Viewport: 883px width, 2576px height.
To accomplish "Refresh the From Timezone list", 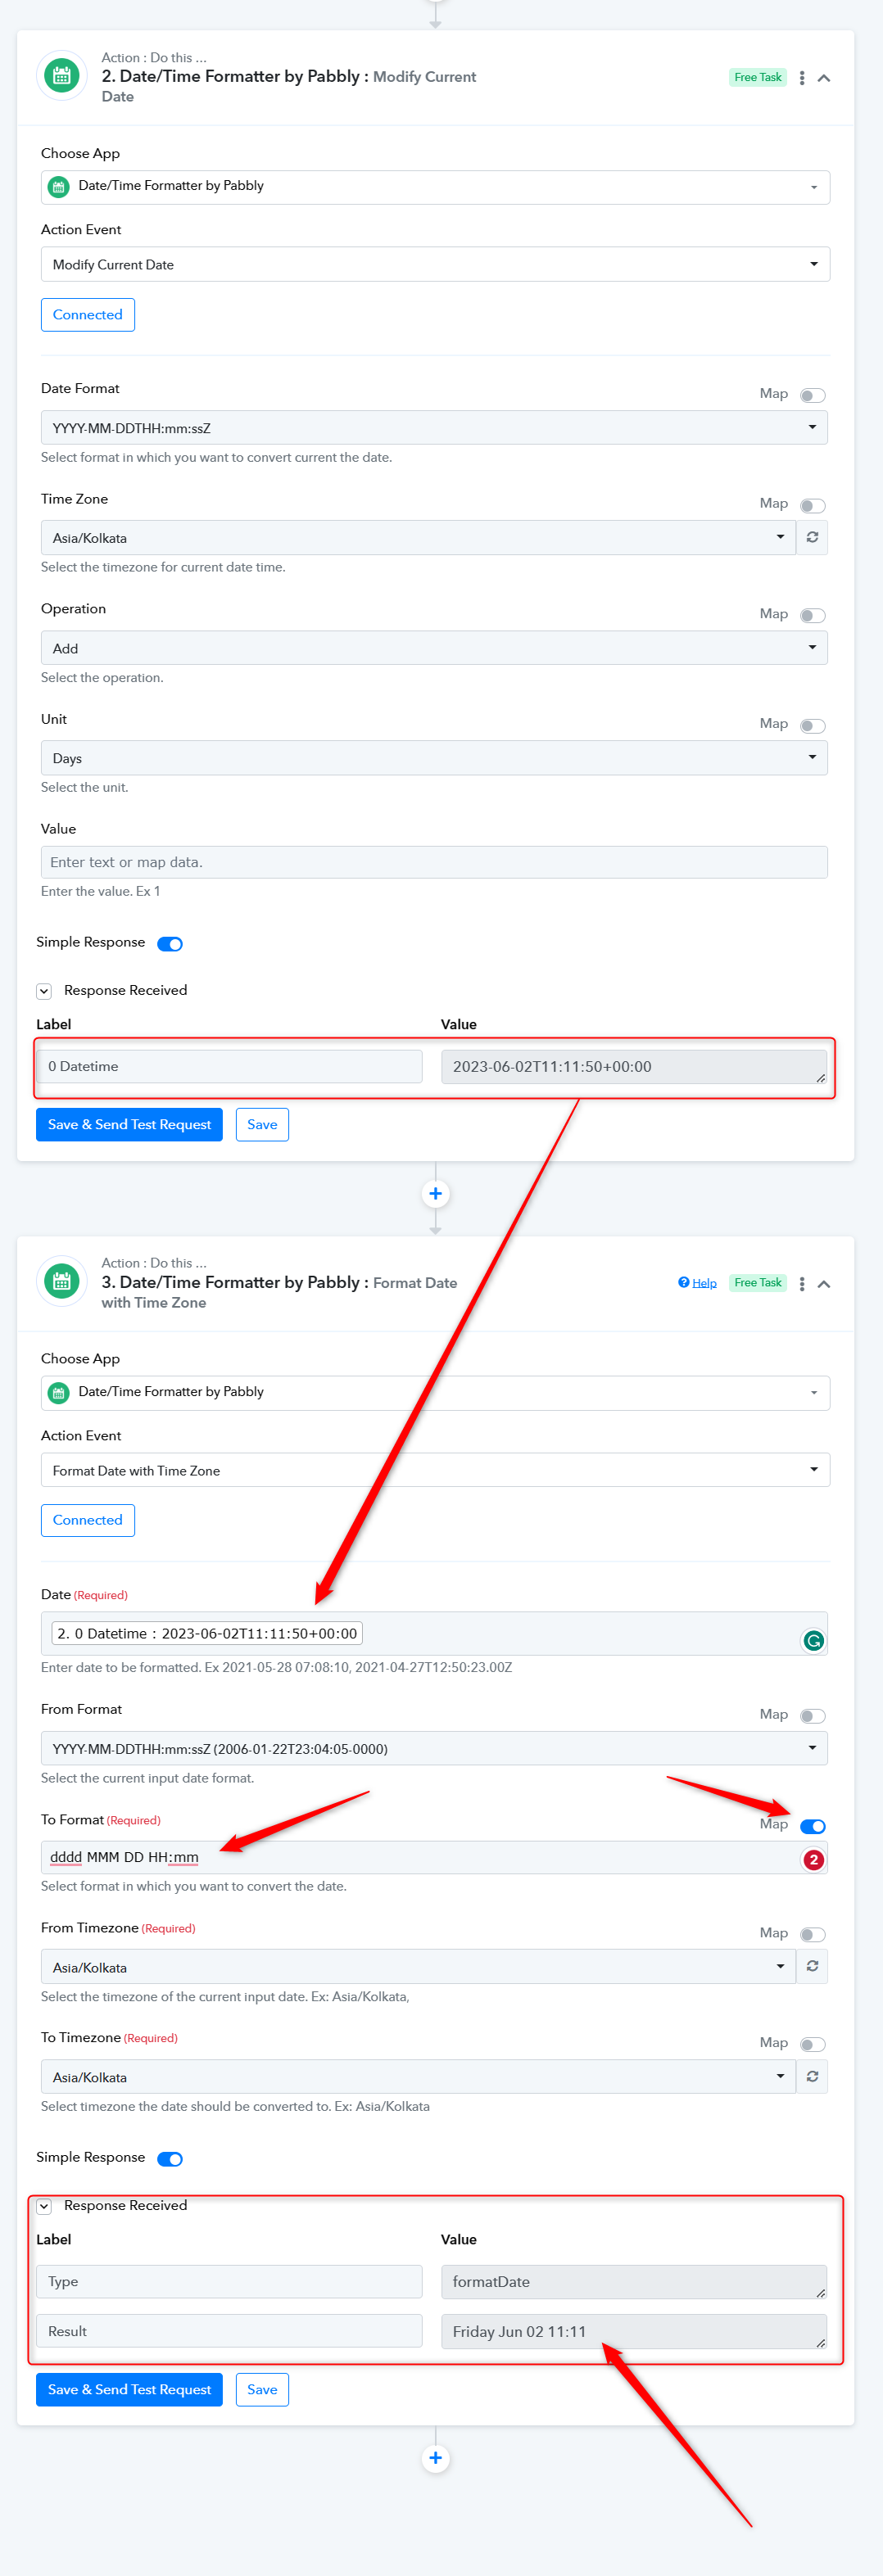I will coord(812,1967).
